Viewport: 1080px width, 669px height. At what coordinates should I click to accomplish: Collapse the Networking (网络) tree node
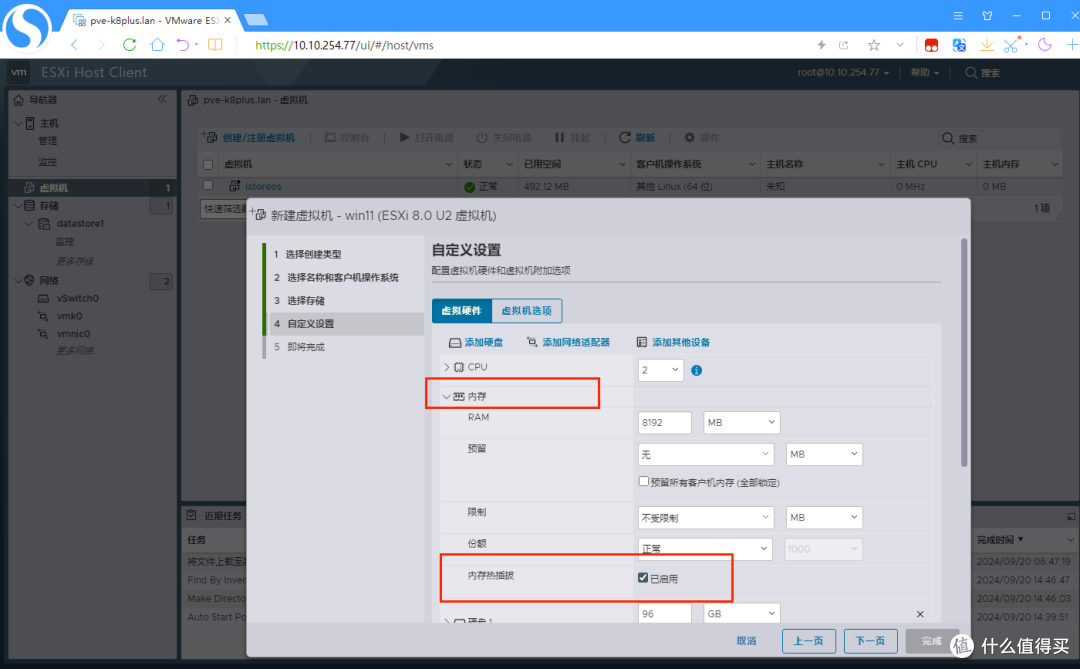pyautogui.click(x=19, y=280)
